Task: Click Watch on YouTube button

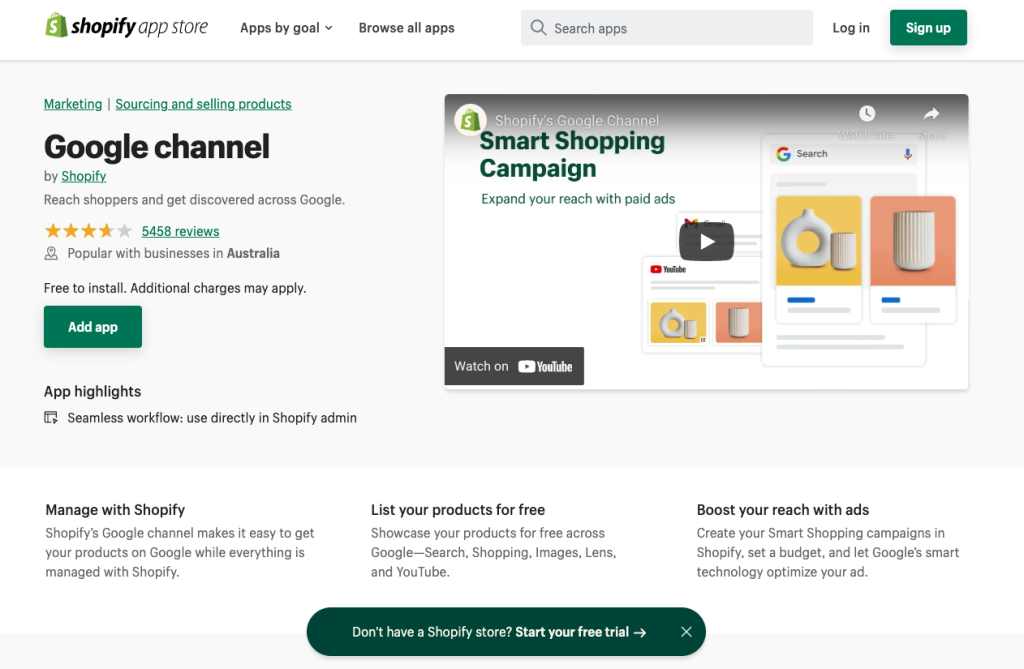Action: coord(514,366)
